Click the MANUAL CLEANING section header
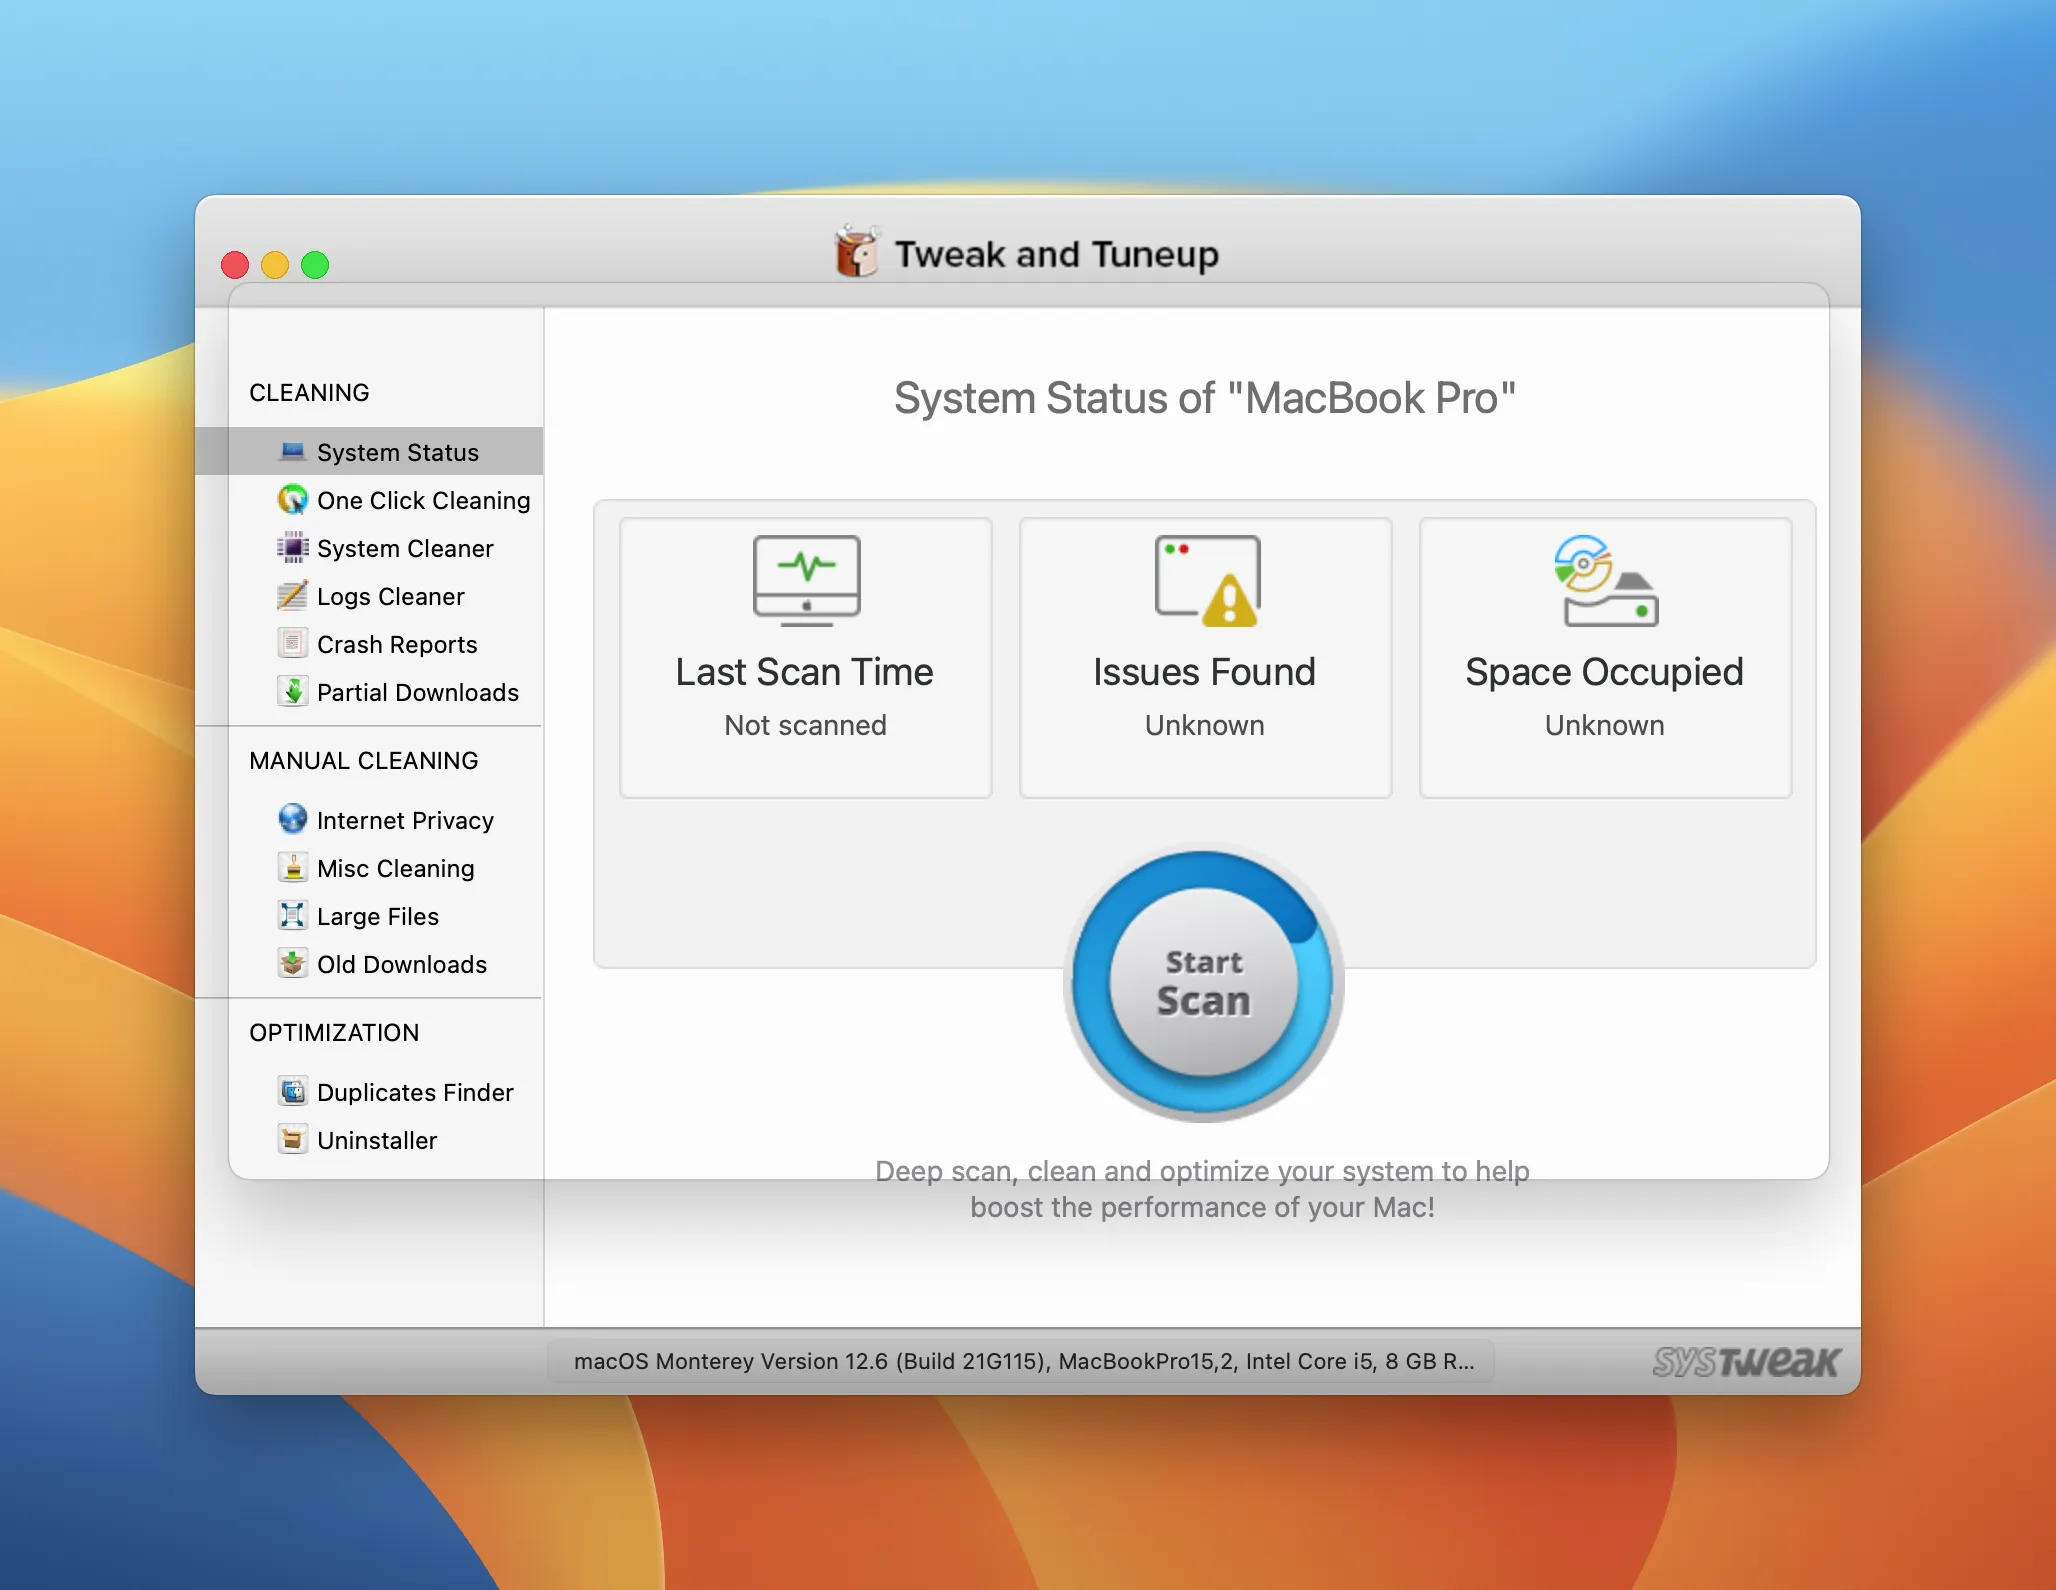2056x1590 pixels. [x=364, y=761]
